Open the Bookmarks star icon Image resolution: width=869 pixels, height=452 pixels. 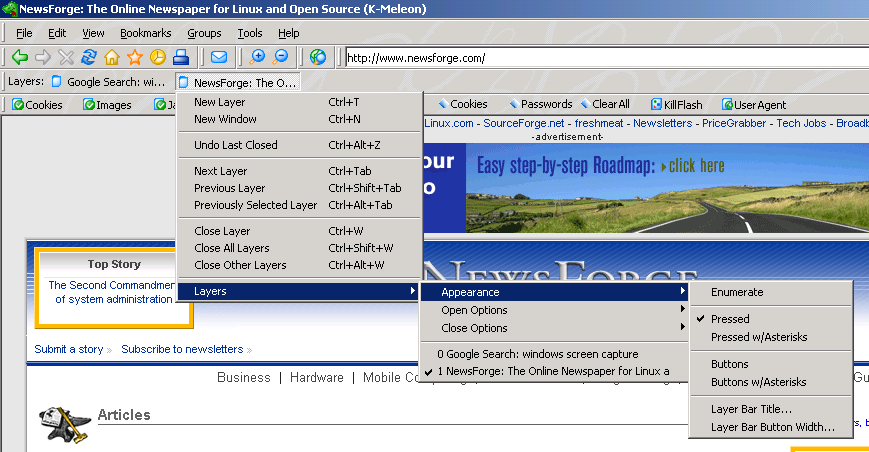[x=135, y=57]
